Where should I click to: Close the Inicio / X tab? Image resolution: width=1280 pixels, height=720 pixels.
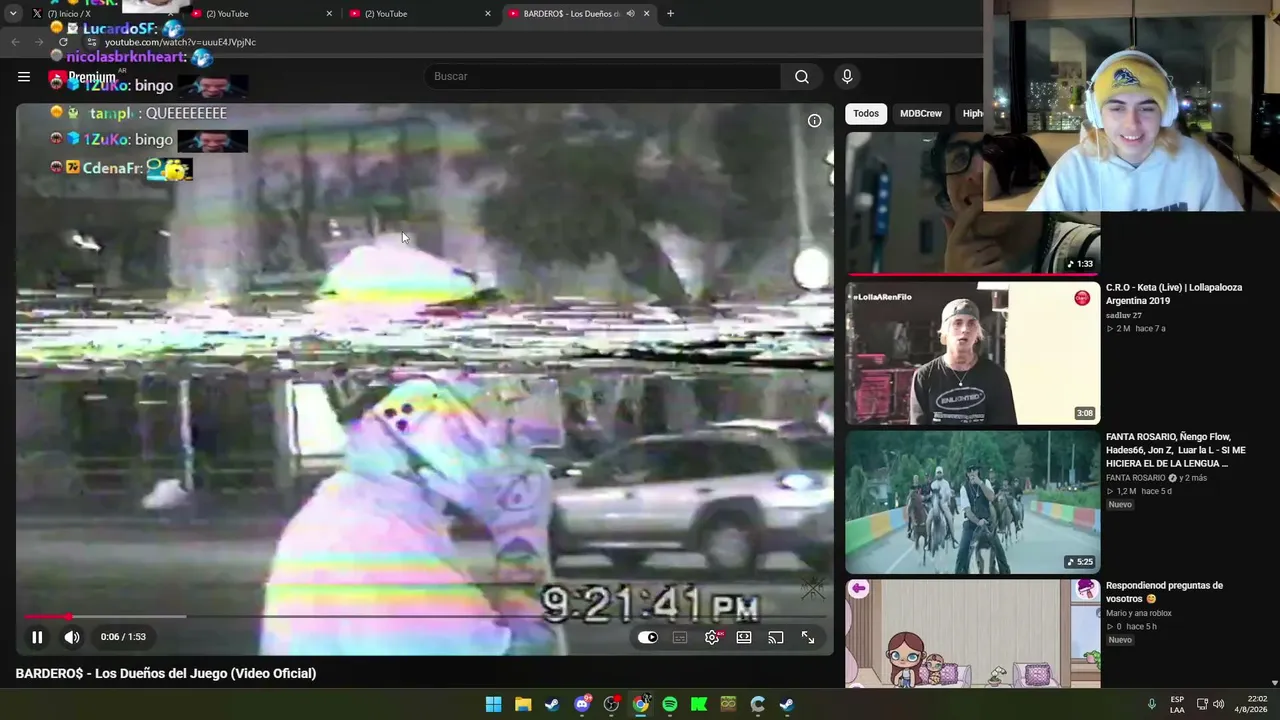170,13
